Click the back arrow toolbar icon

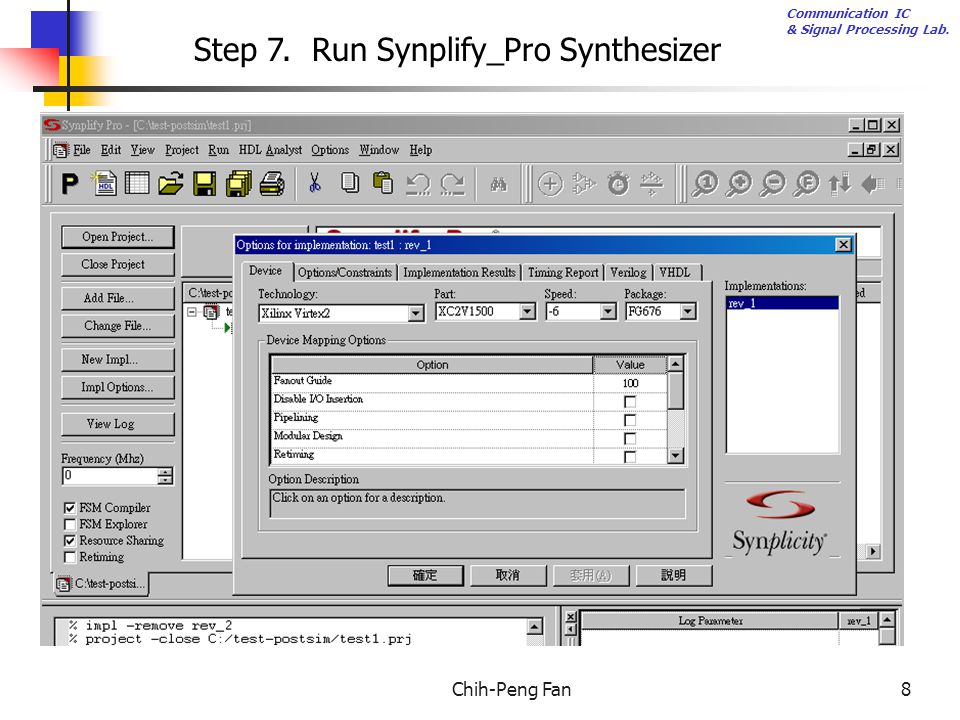[872, 183]
